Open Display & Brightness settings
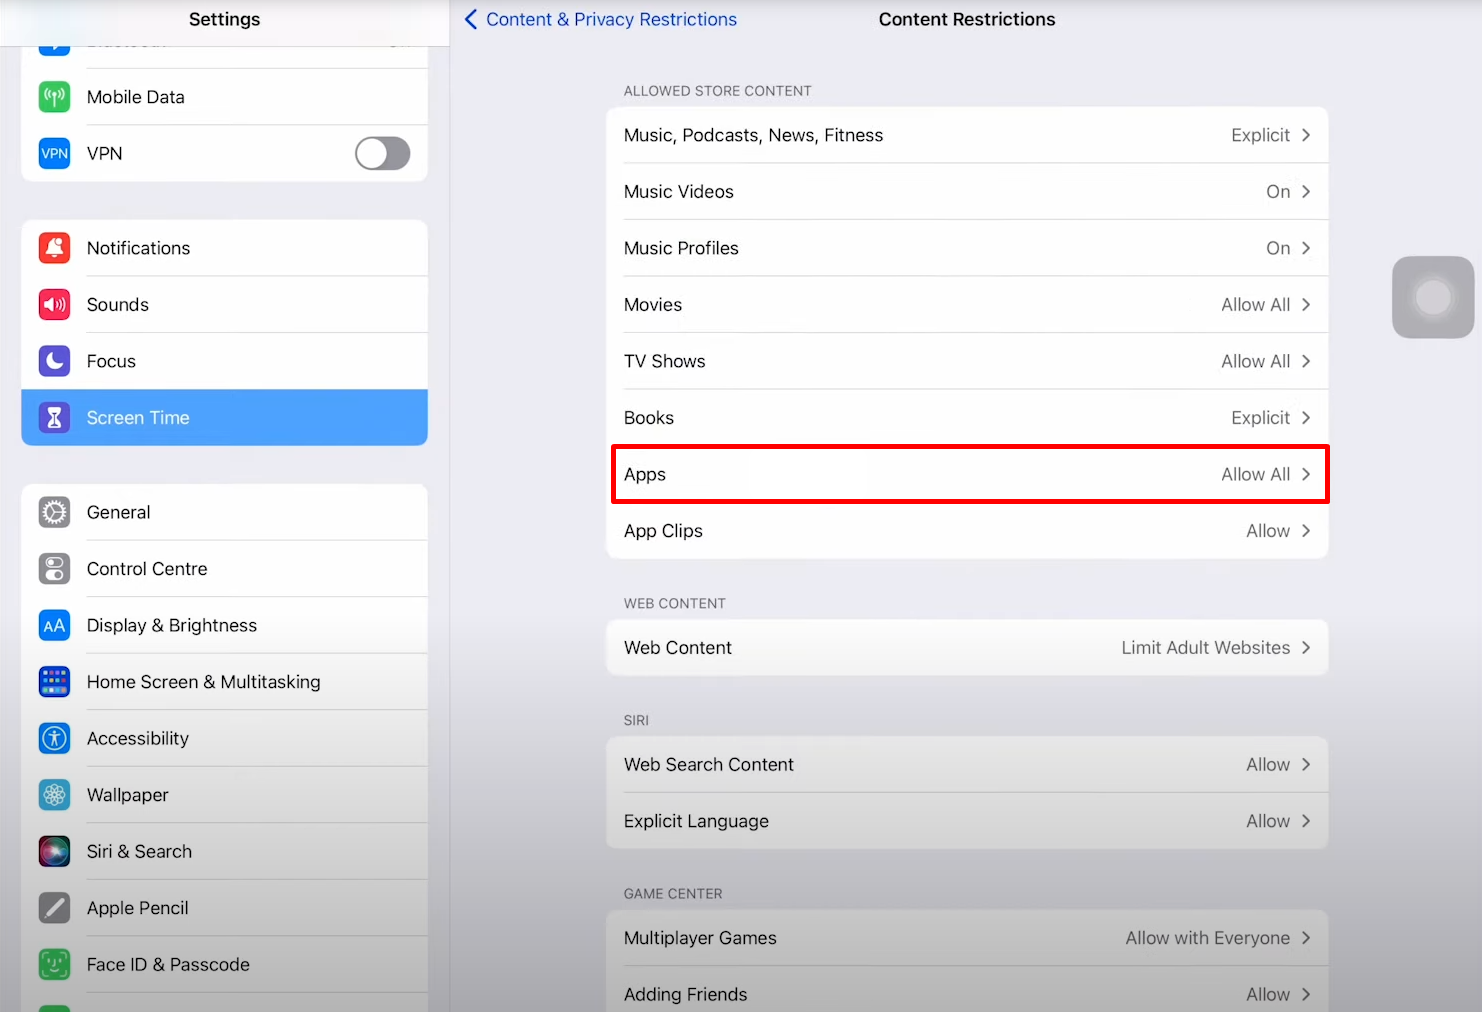 (172, 625)
